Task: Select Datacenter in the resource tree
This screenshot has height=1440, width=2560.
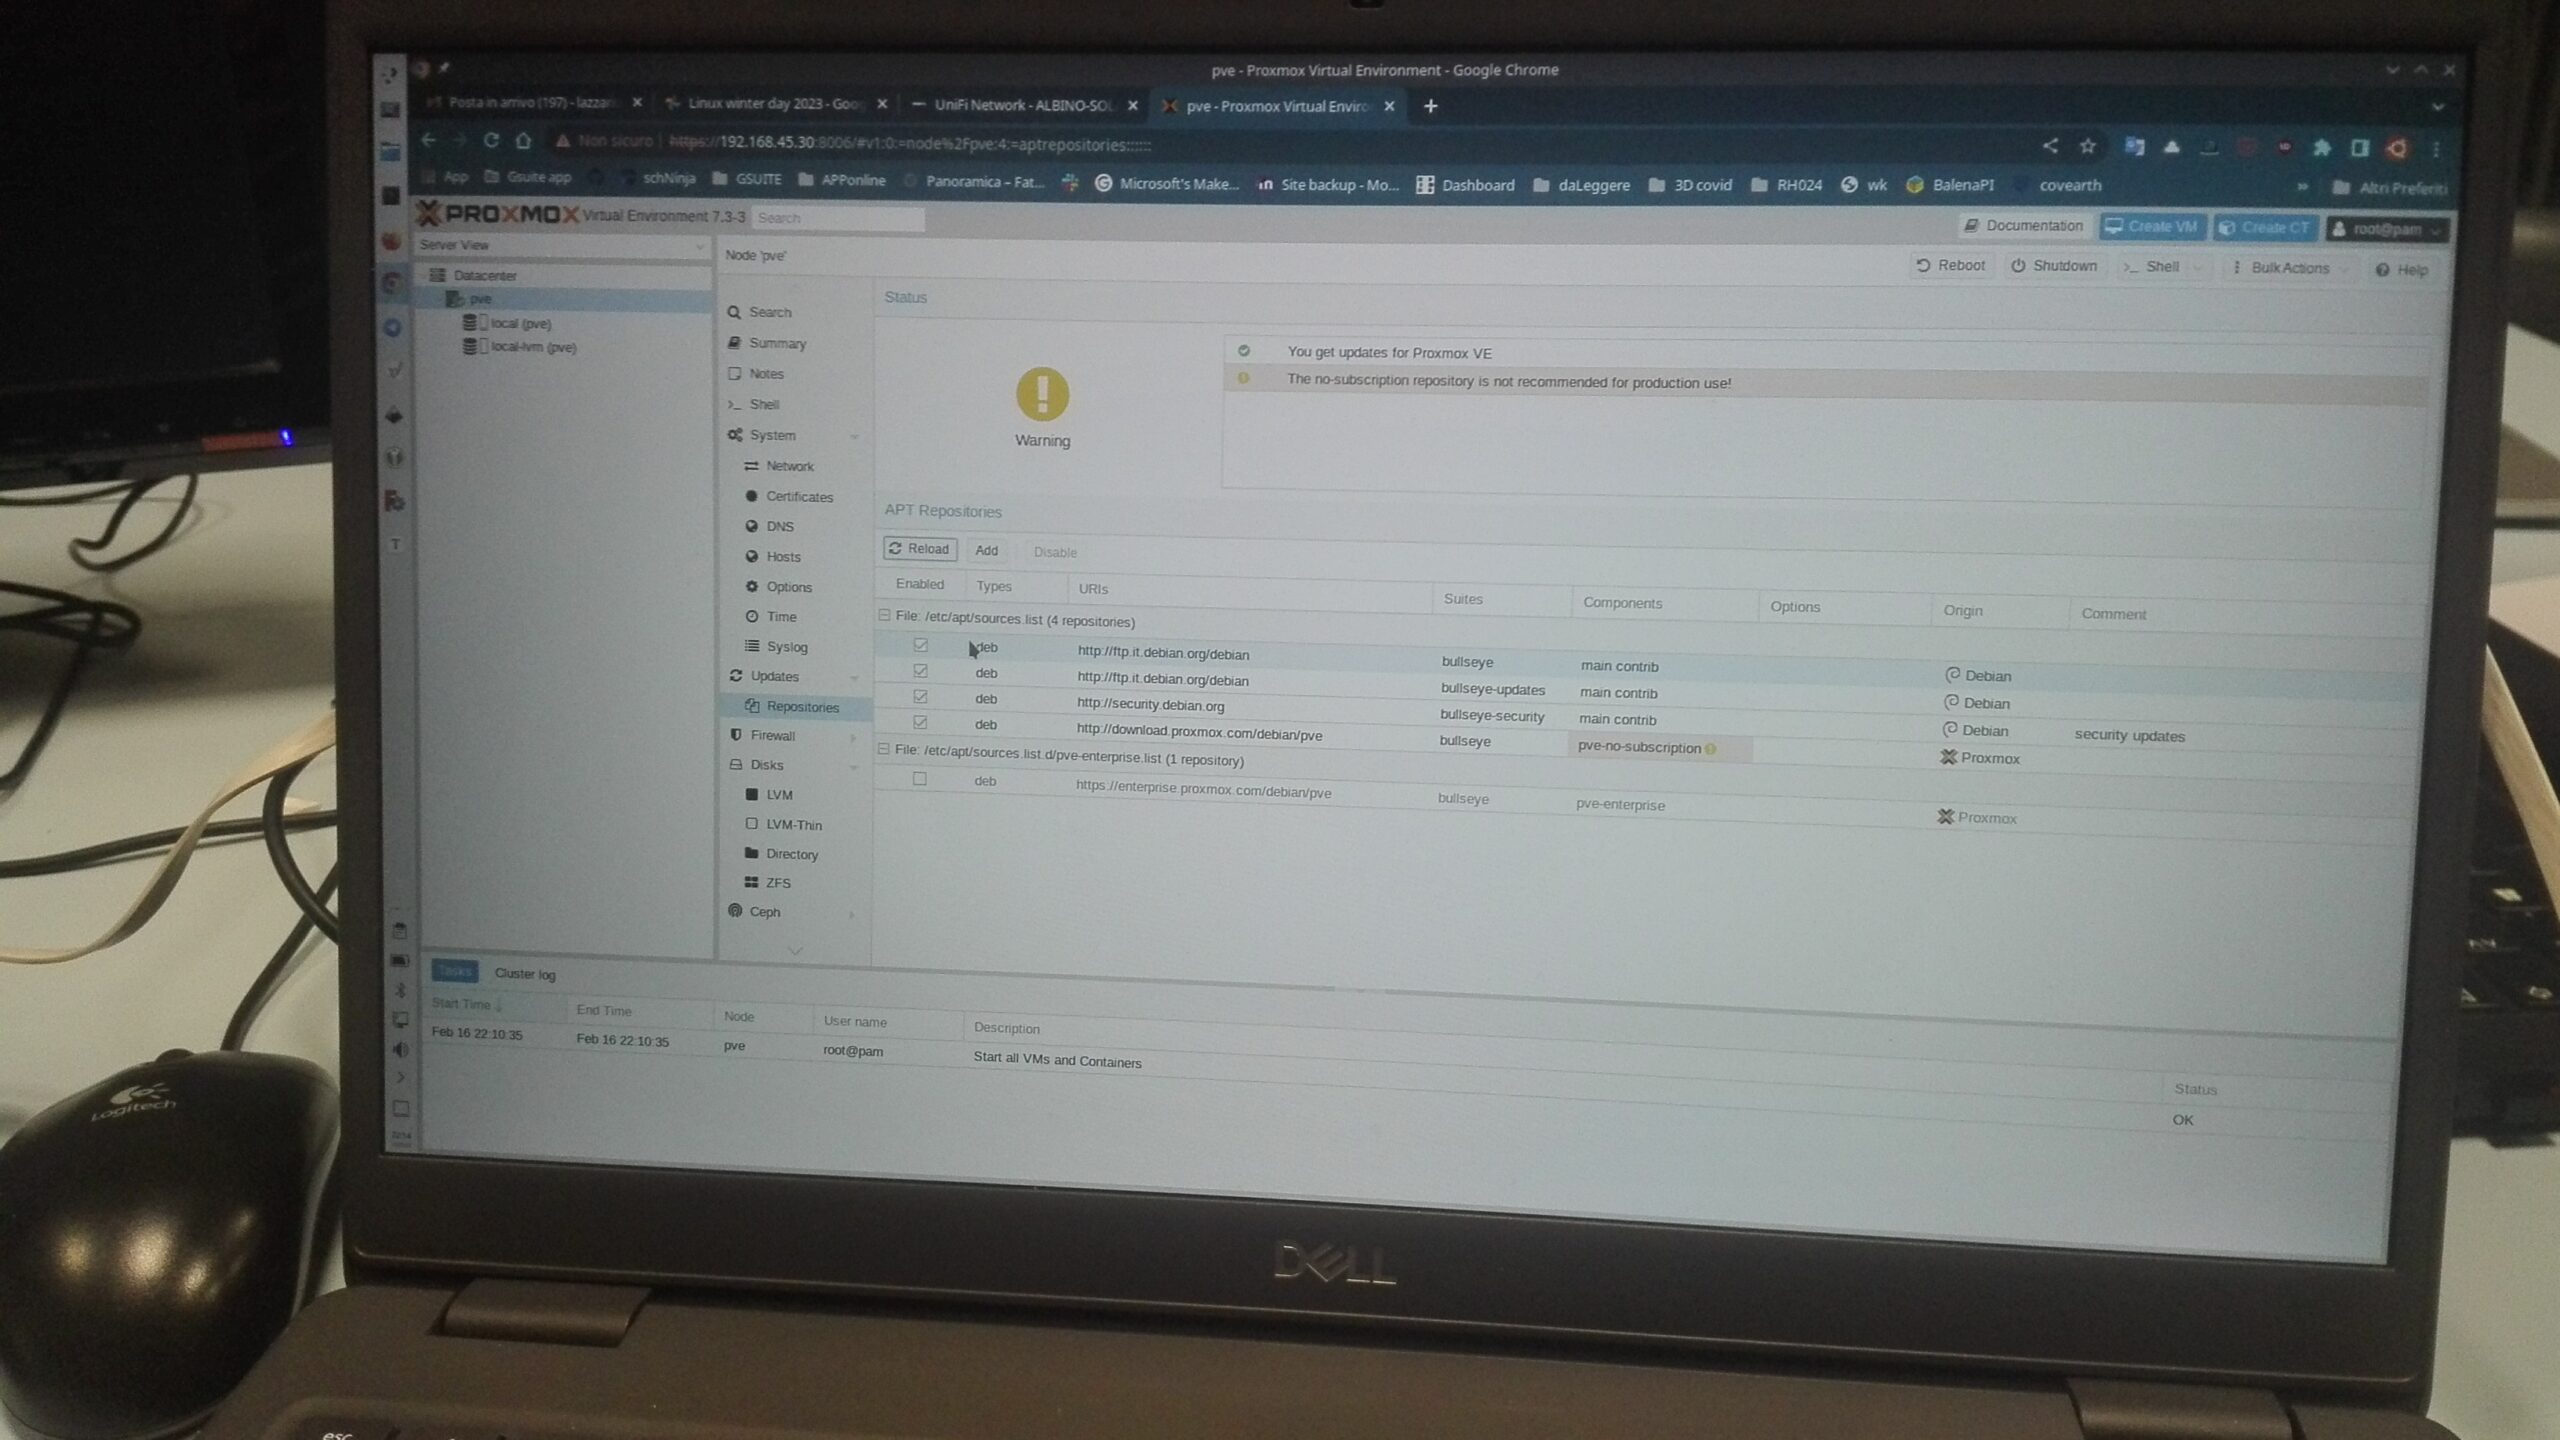Action: tap(485, 275)
